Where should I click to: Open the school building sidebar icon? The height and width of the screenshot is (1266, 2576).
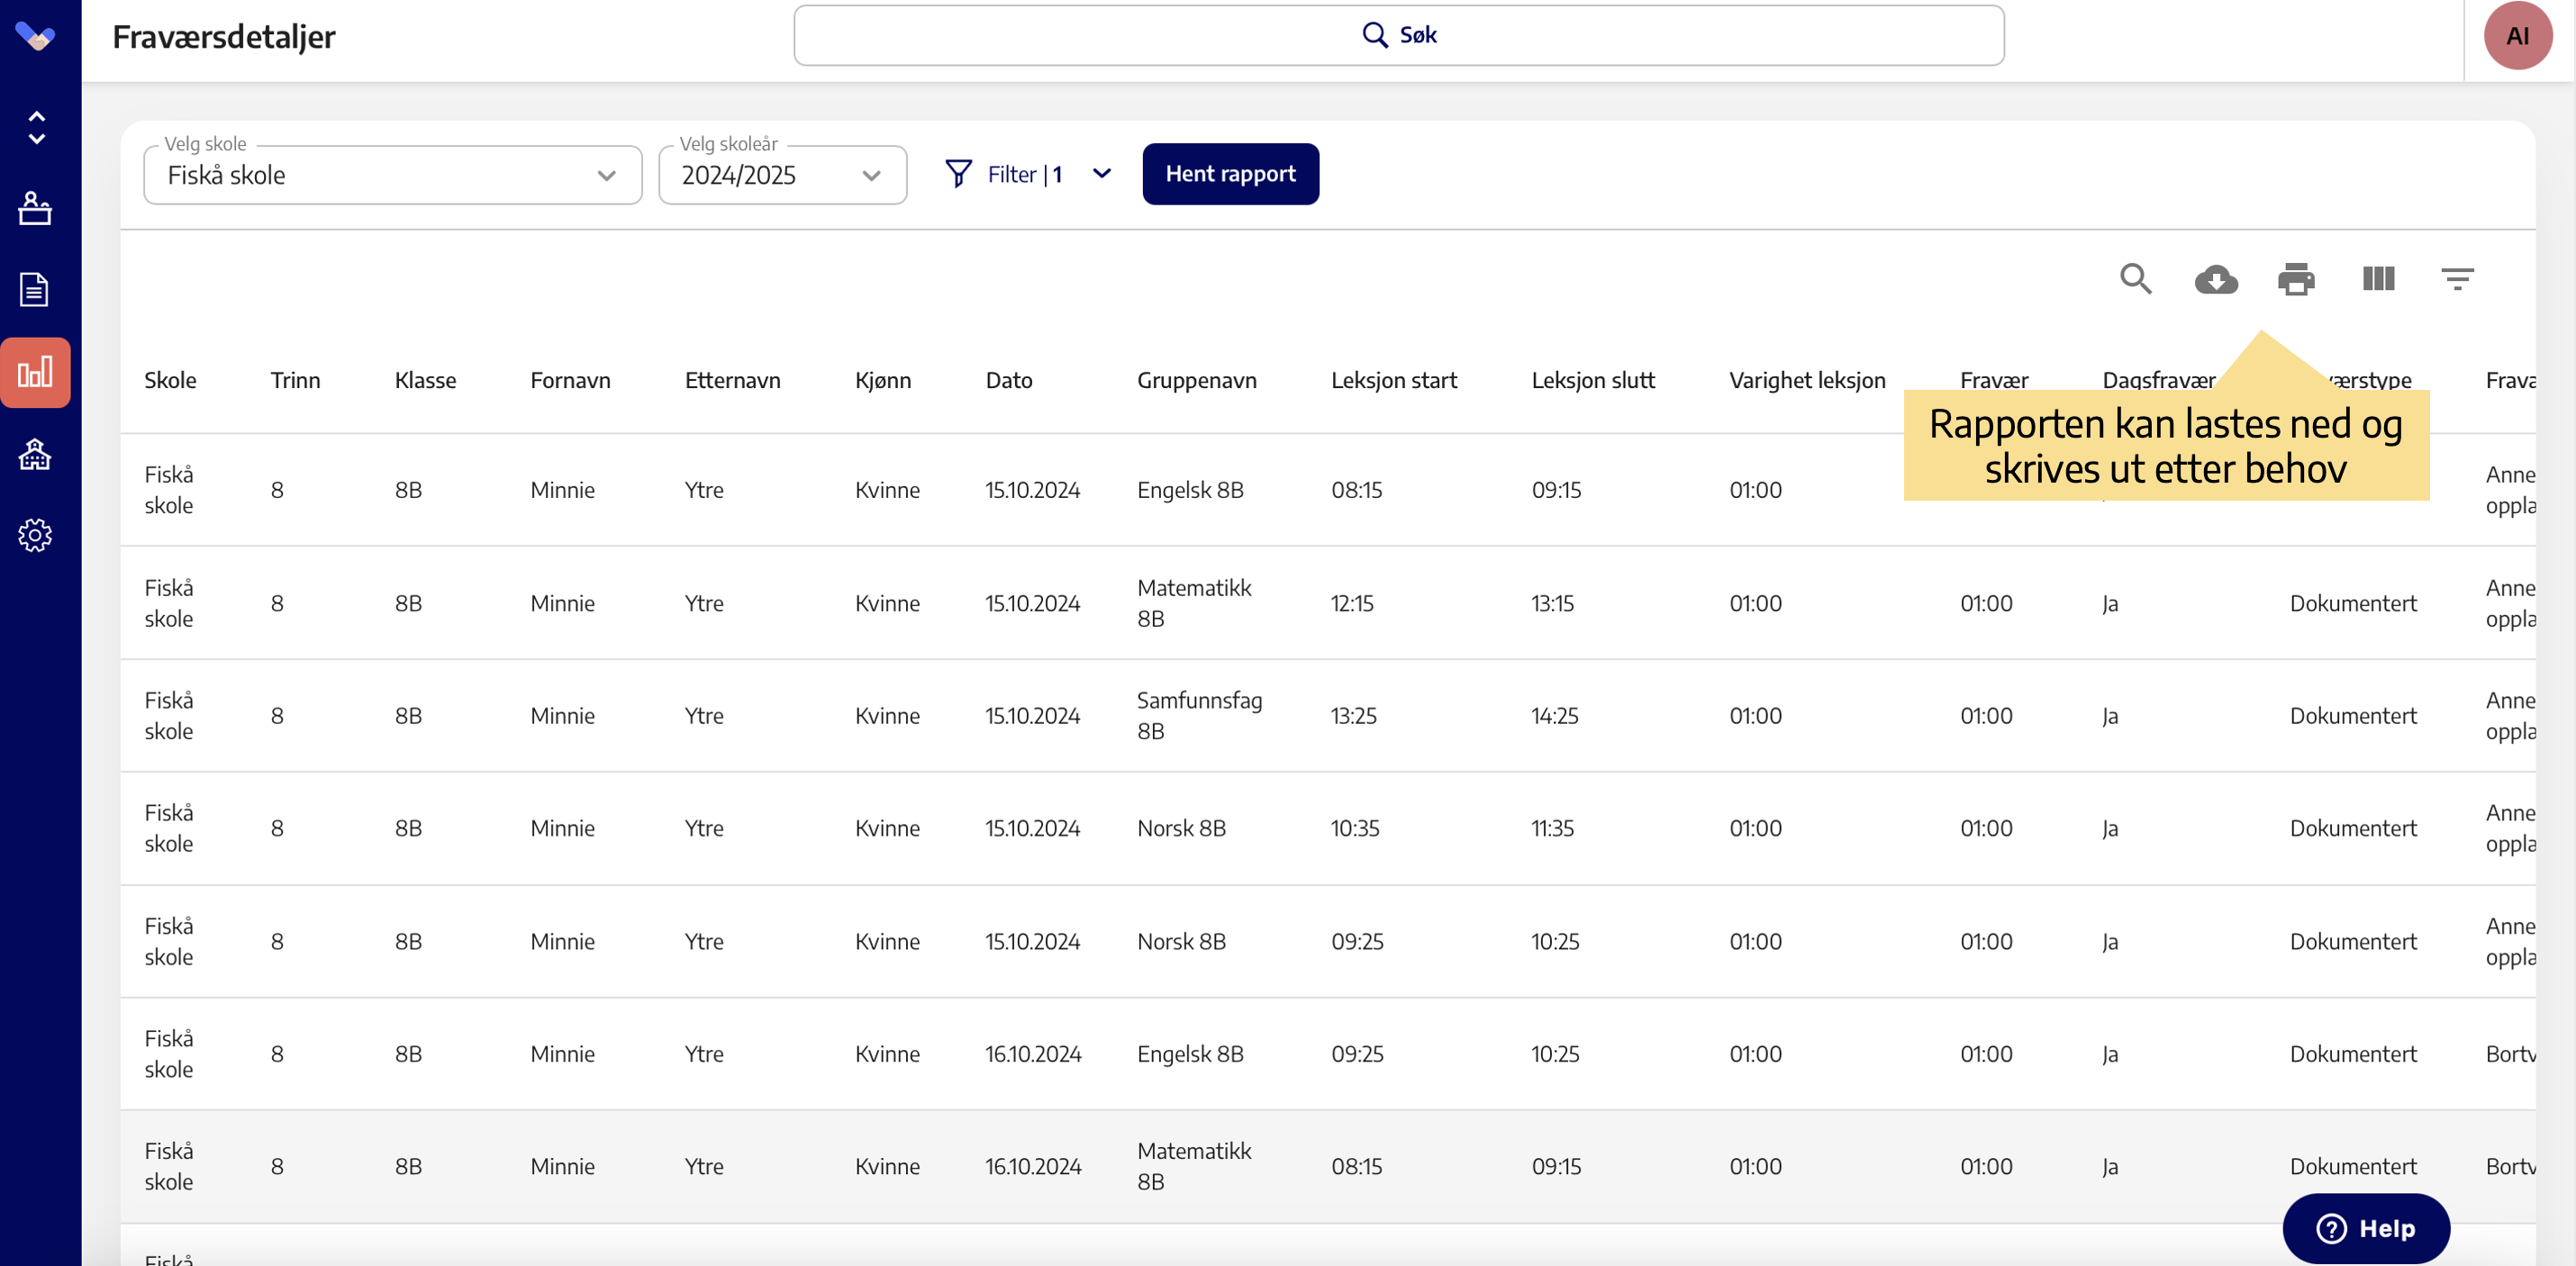coord(35,455)
